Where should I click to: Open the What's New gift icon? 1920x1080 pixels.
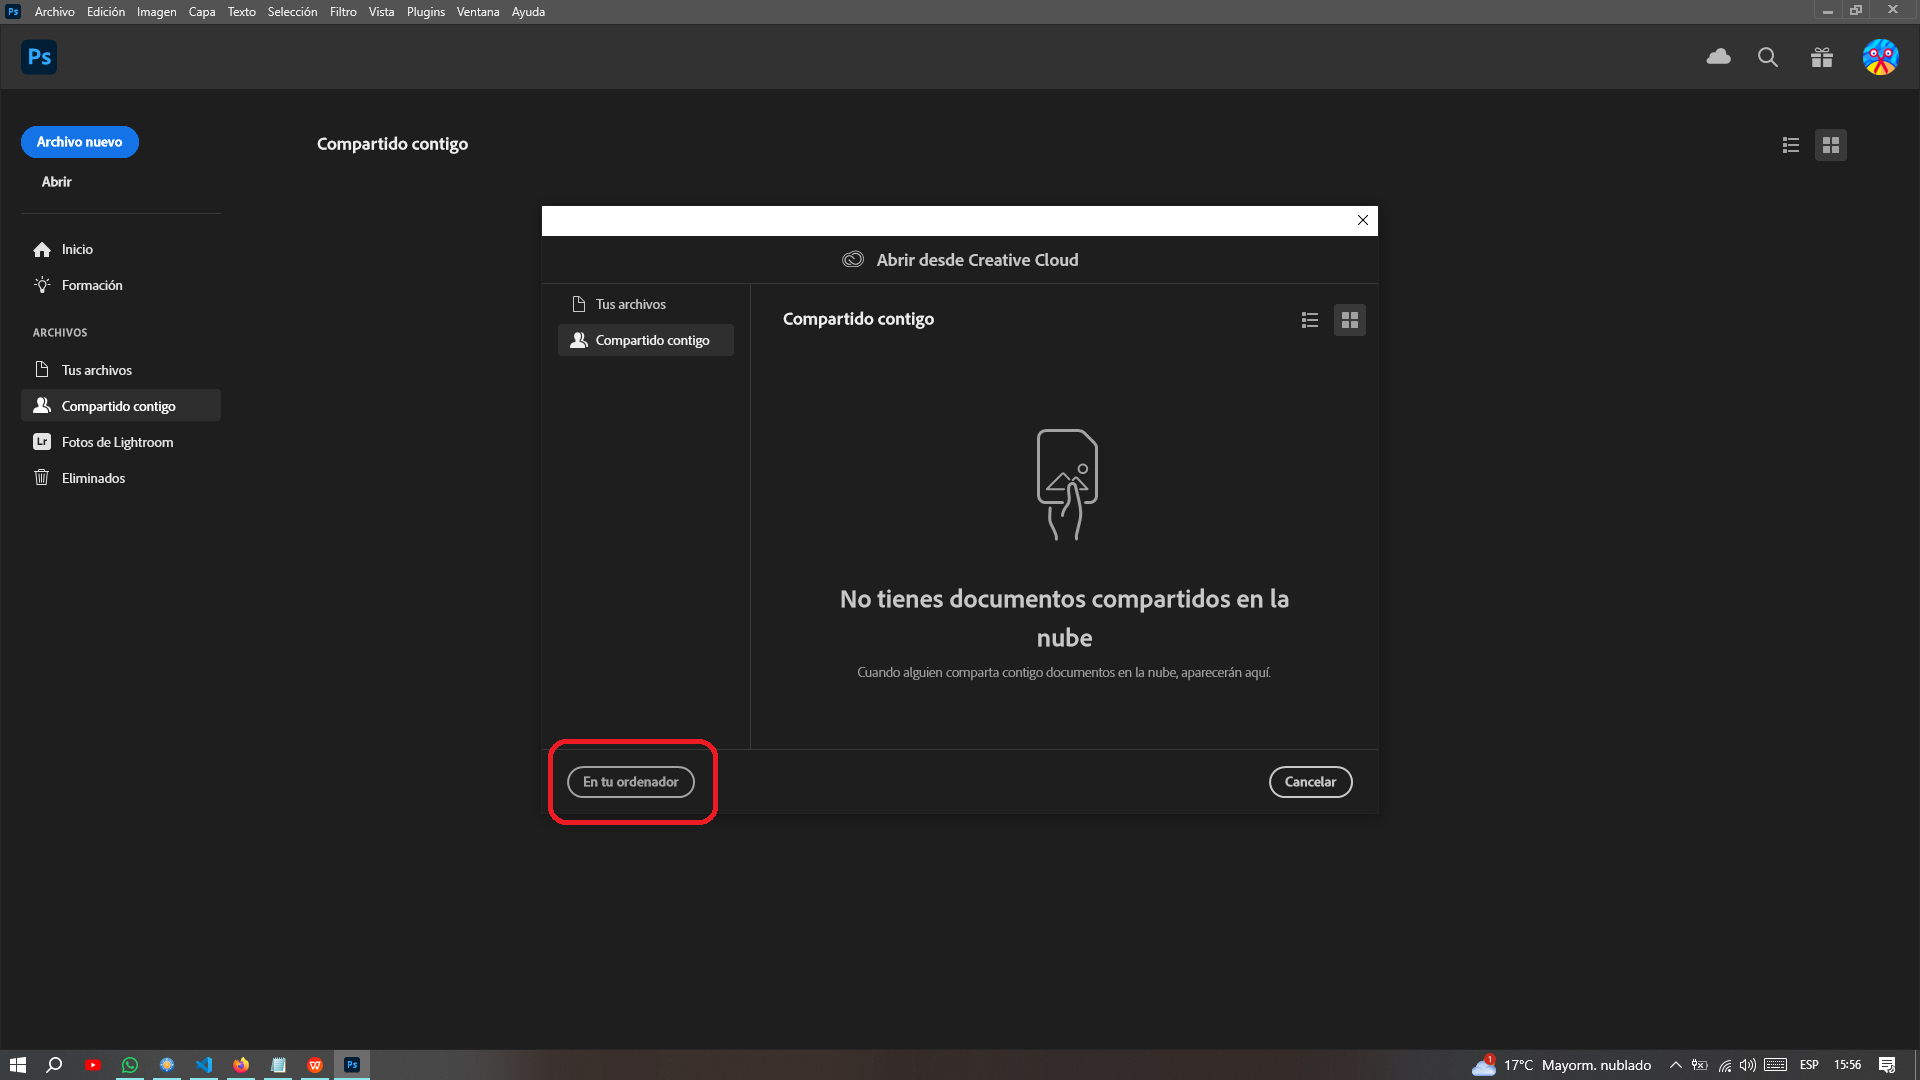pos(1822,57)
